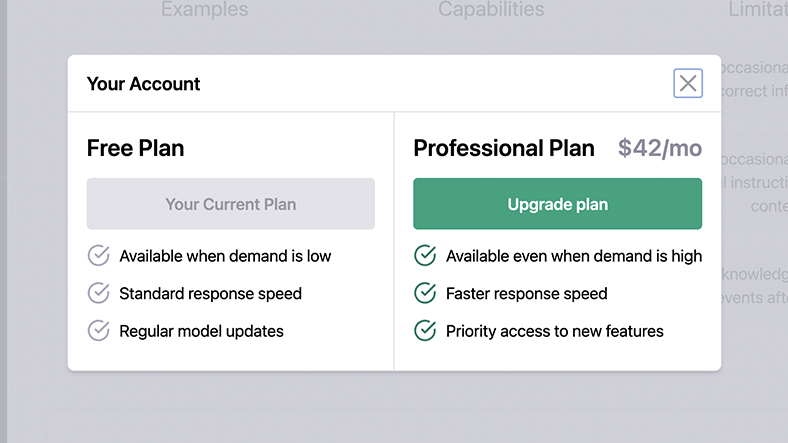Click 'Available when demand is low' text

click(225, 256)
